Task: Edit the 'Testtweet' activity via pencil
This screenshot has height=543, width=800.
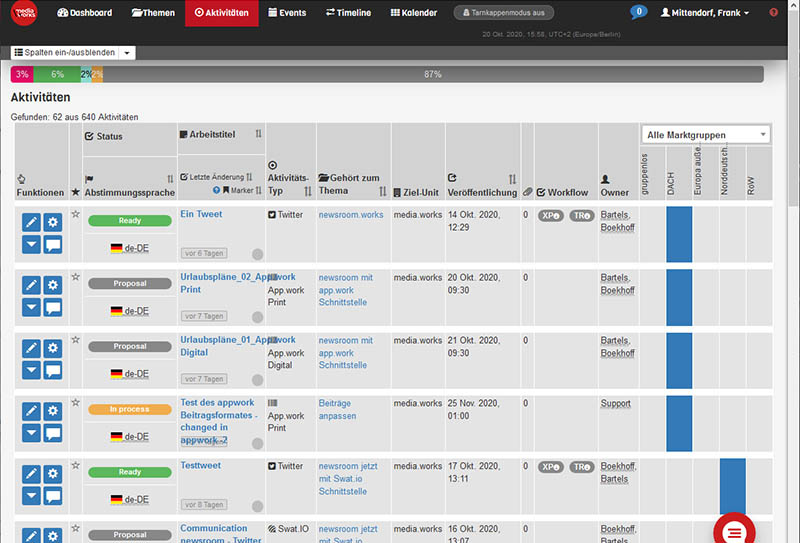Action: coord(31,473)
